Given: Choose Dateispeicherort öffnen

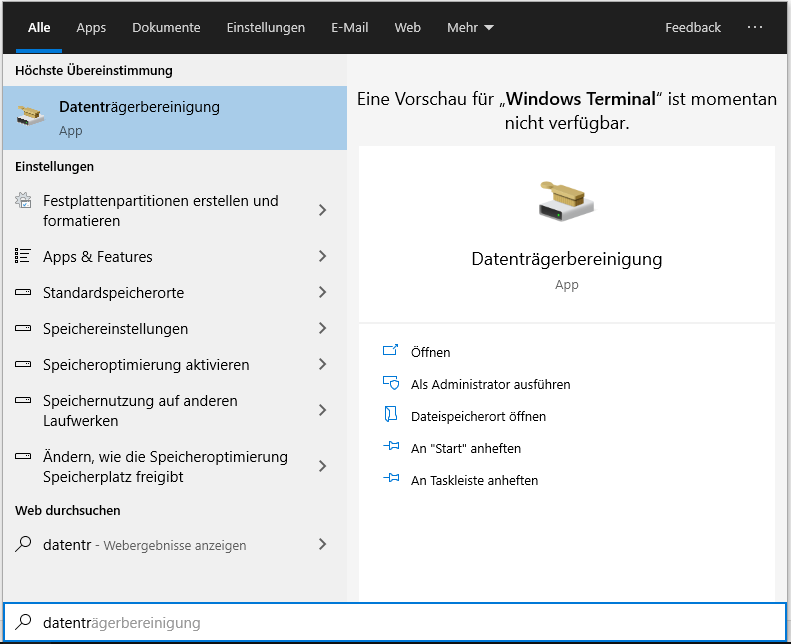Looking at the screenshot, I should (x=478, y=417).
